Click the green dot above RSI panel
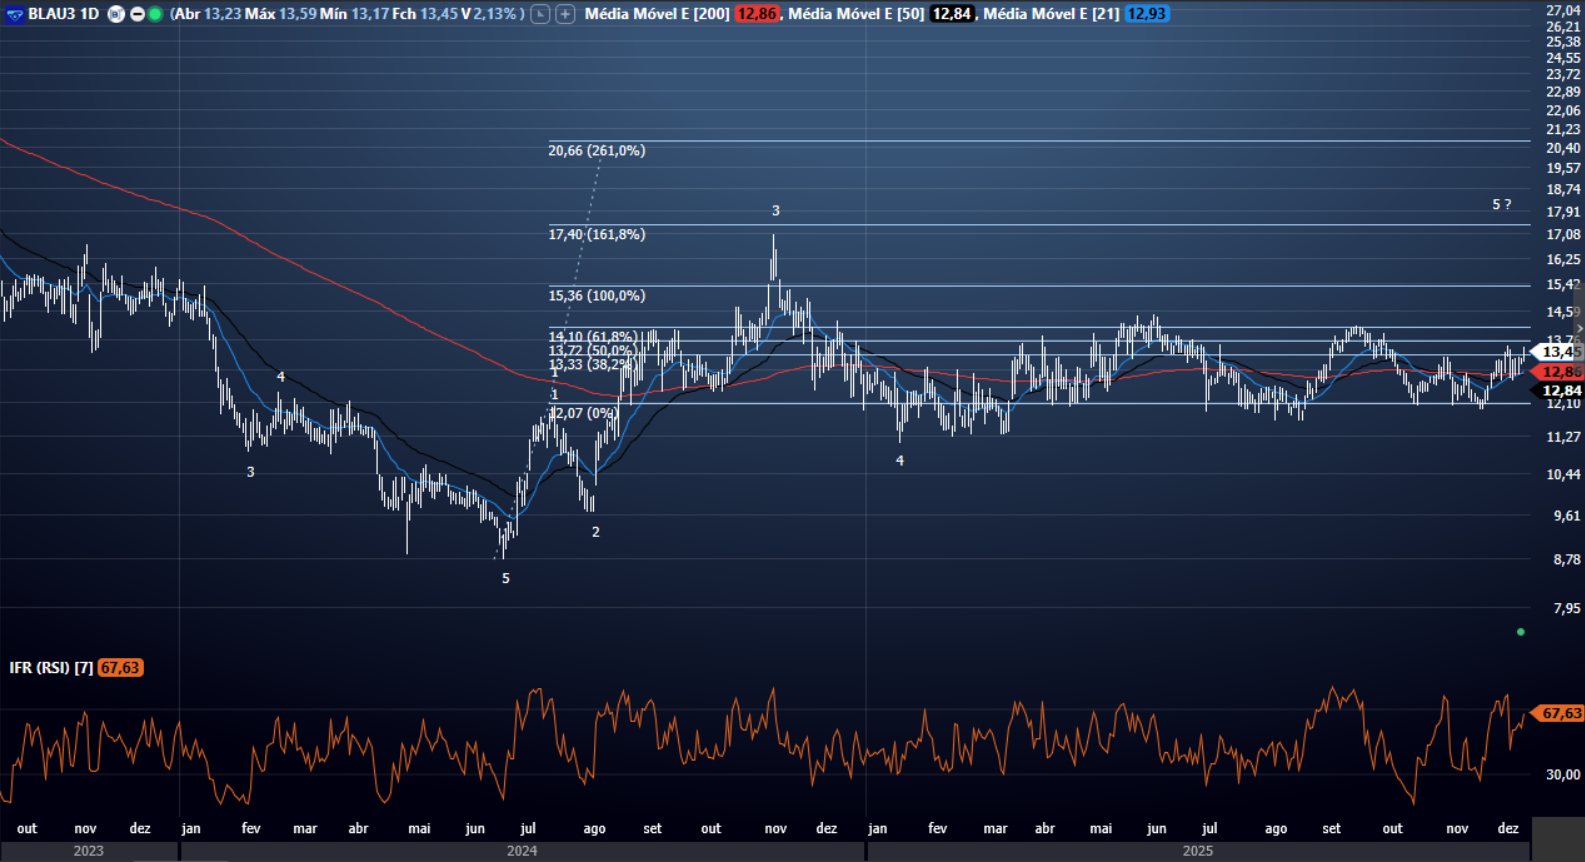1585x862 pixels. (x=1520, y=632)
